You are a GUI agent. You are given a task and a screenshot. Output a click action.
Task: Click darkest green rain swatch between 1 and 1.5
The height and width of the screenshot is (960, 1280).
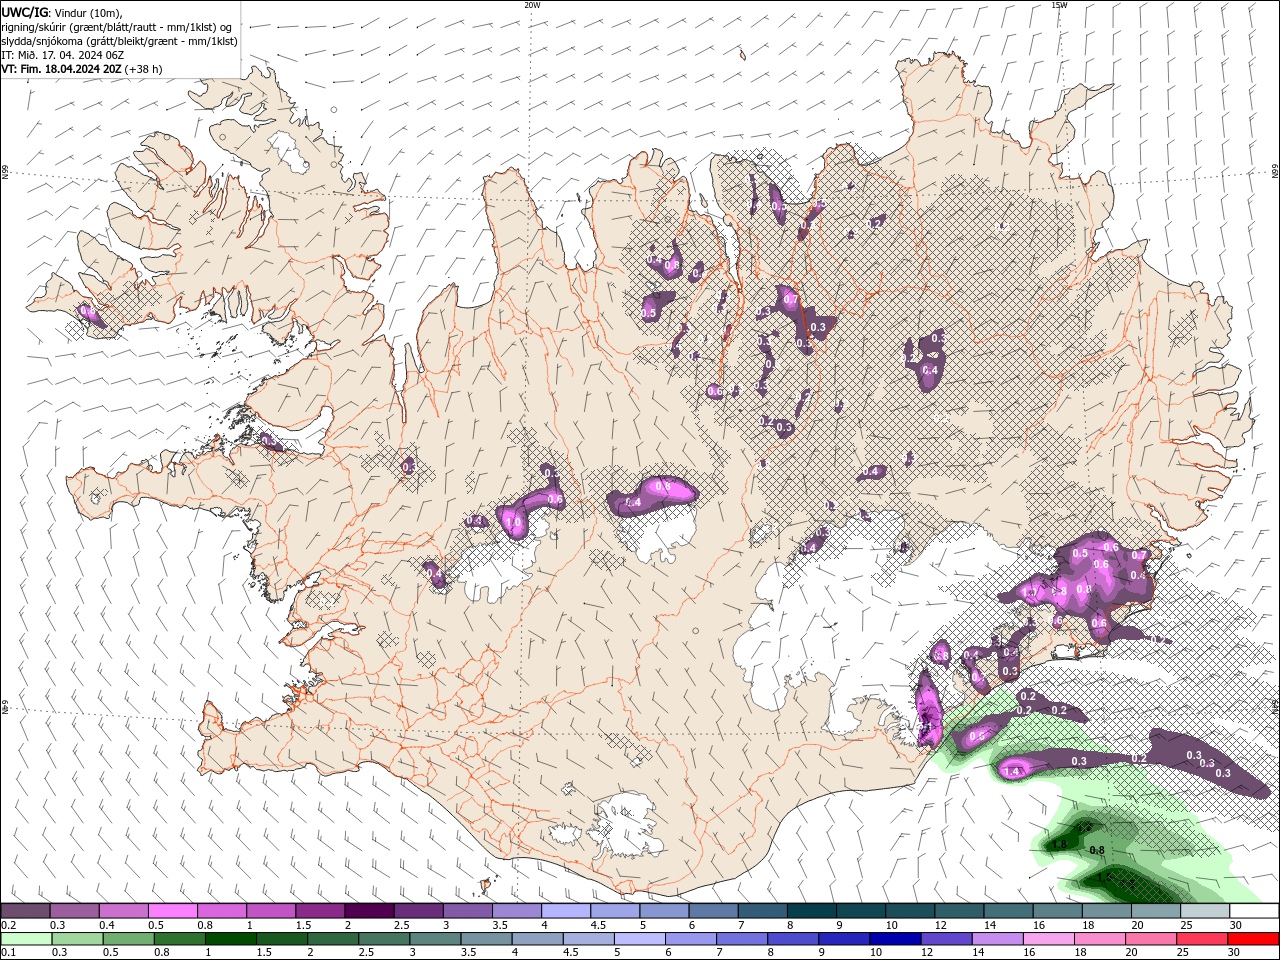point(231,939)
